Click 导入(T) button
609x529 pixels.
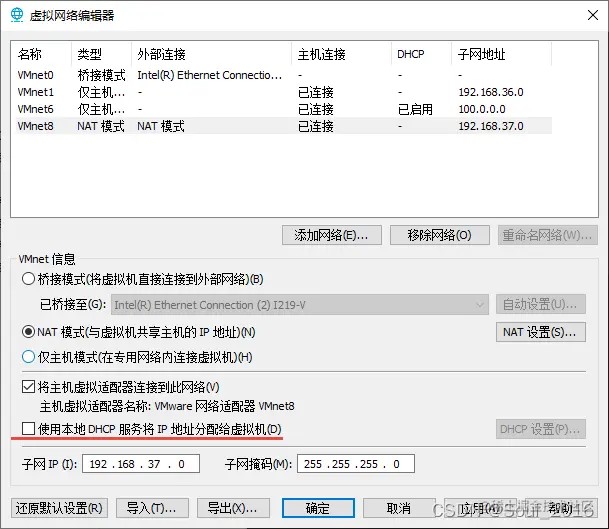click(x=152, y=508)
